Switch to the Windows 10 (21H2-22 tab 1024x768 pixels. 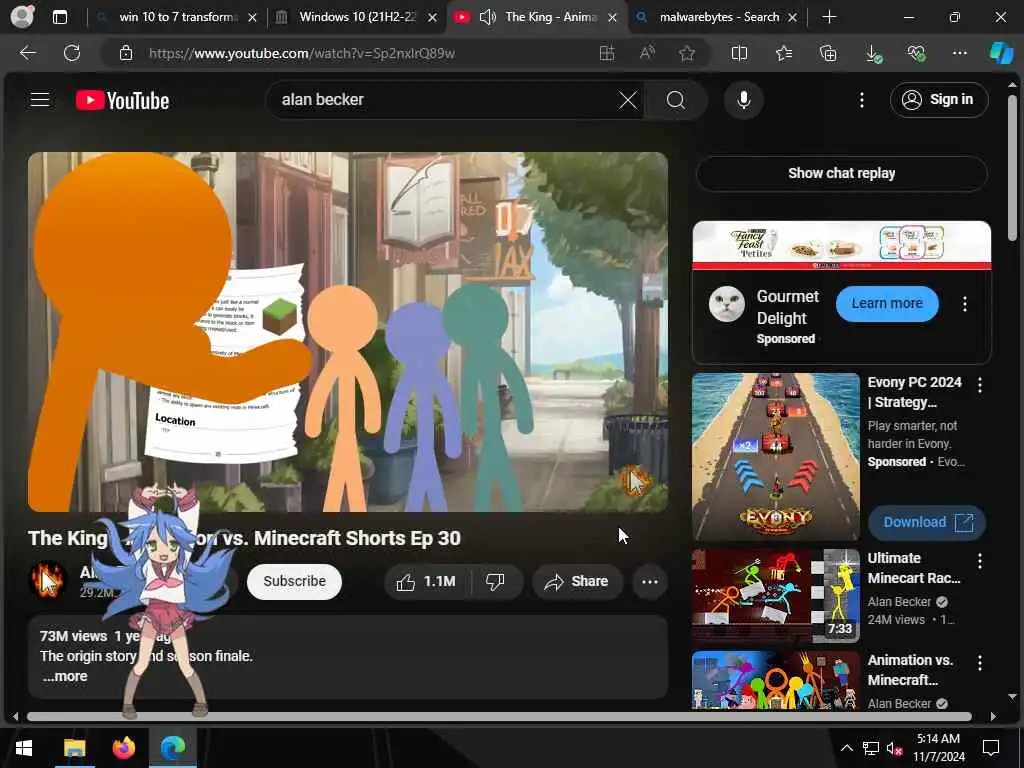[357, 17]
